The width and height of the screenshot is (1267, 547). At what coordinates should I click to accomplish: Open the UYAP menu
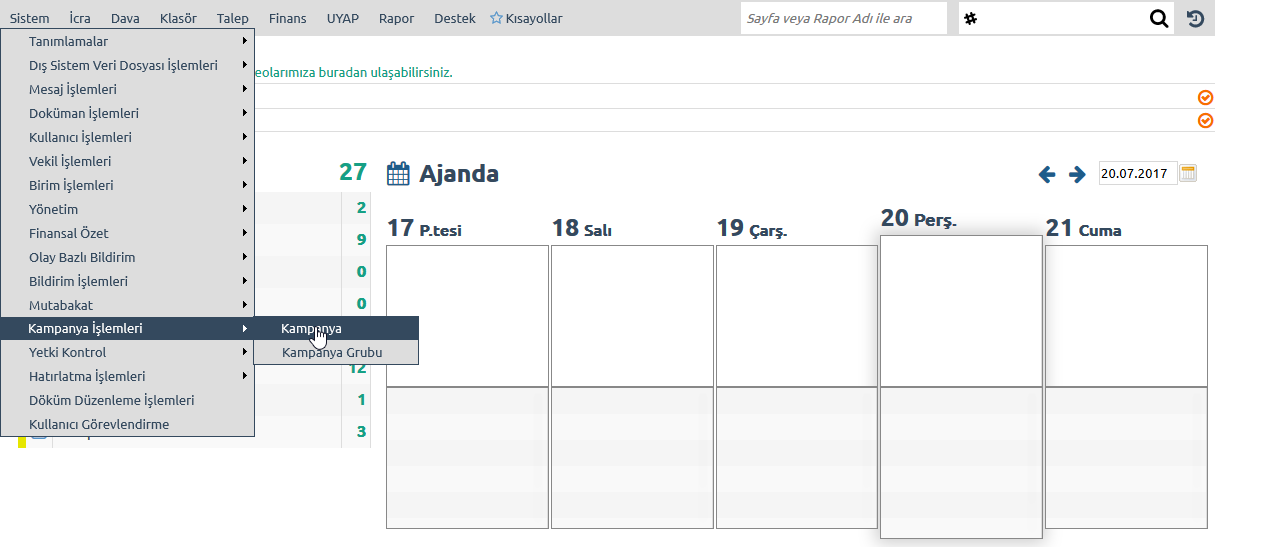(343, 18)
